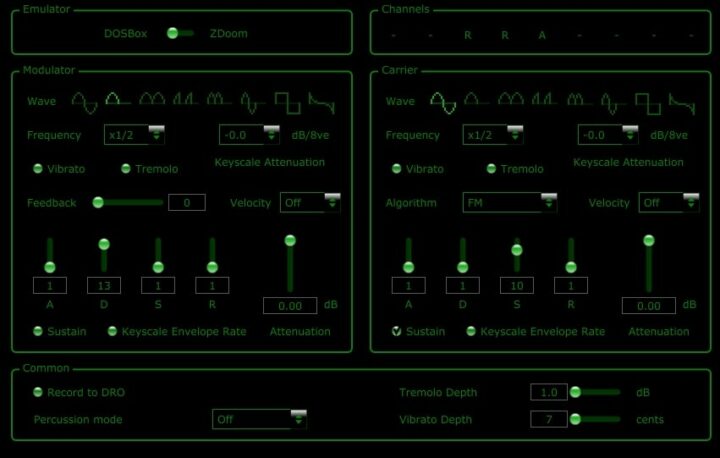720x458 pixels.
Task: Click the channel indicator labeled A
Action: coord(542,35)
